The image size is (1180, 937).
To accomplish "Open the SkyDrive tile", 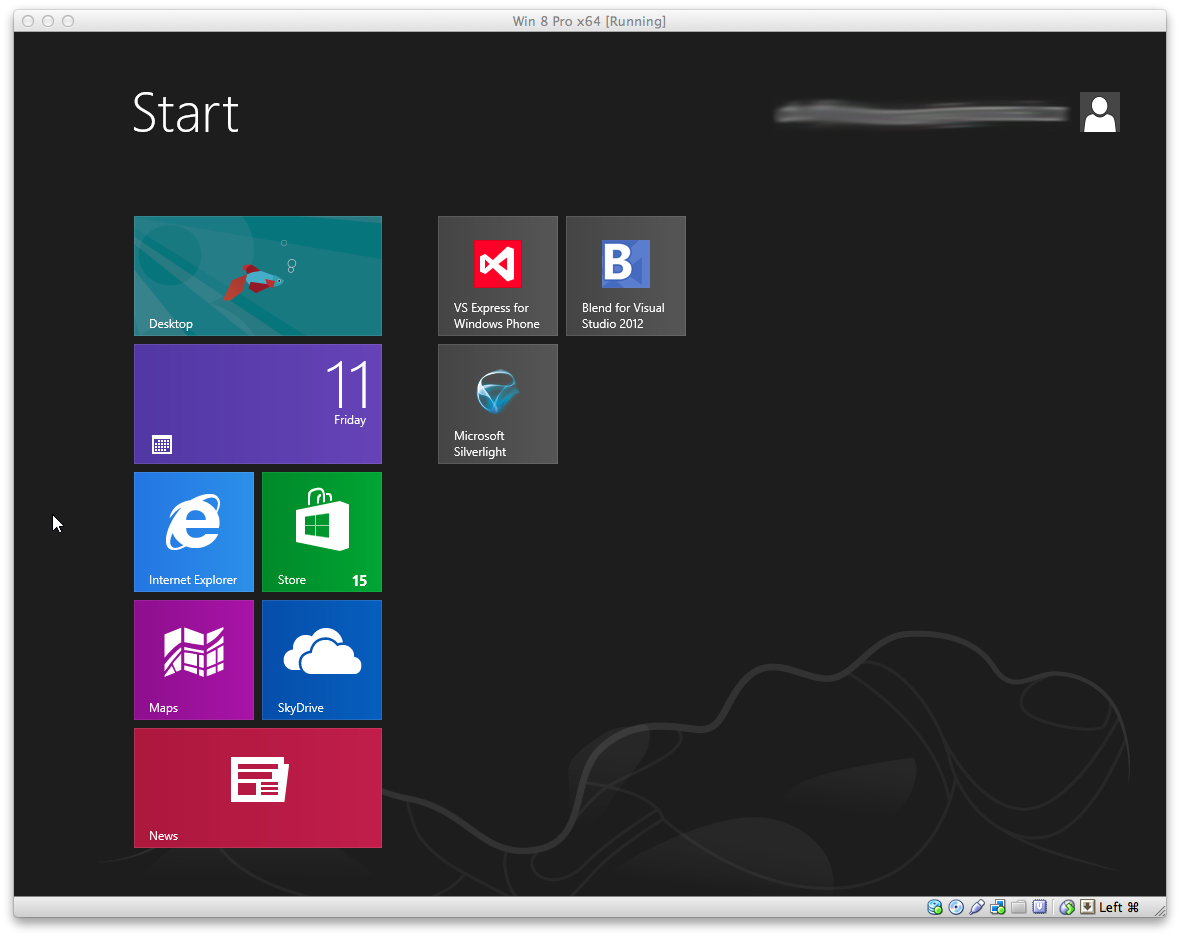I will 321,659.
